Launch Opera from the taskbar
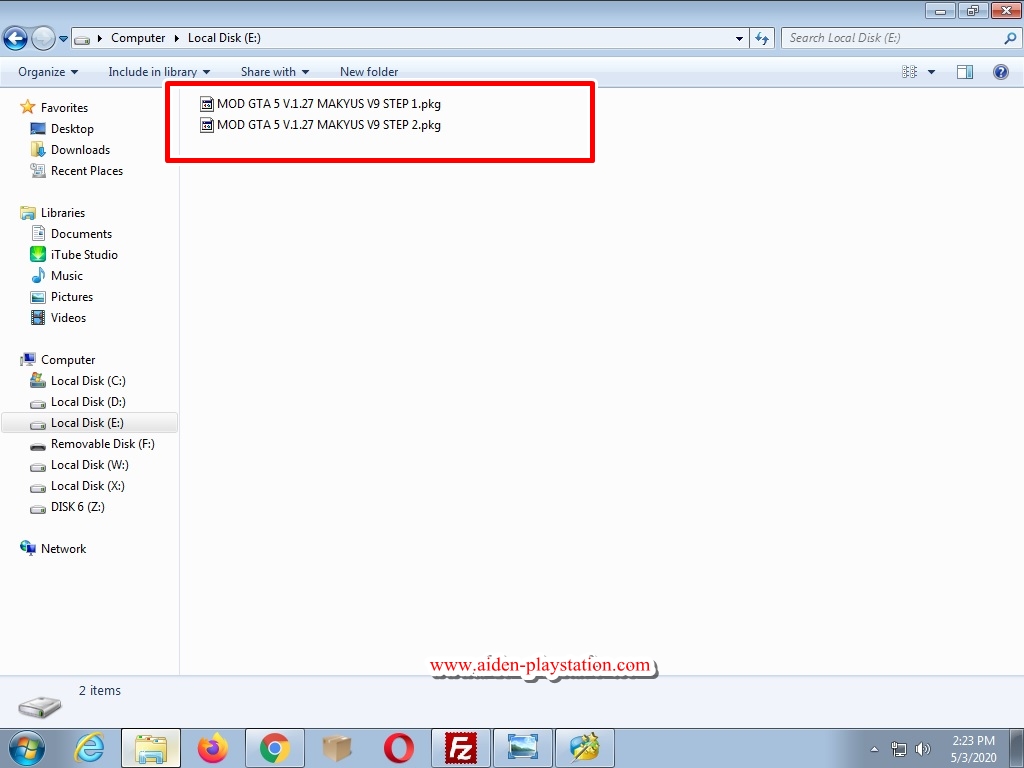Viewport: 1024px width, 768px height. pyautogui.click(x=398, y=748)
